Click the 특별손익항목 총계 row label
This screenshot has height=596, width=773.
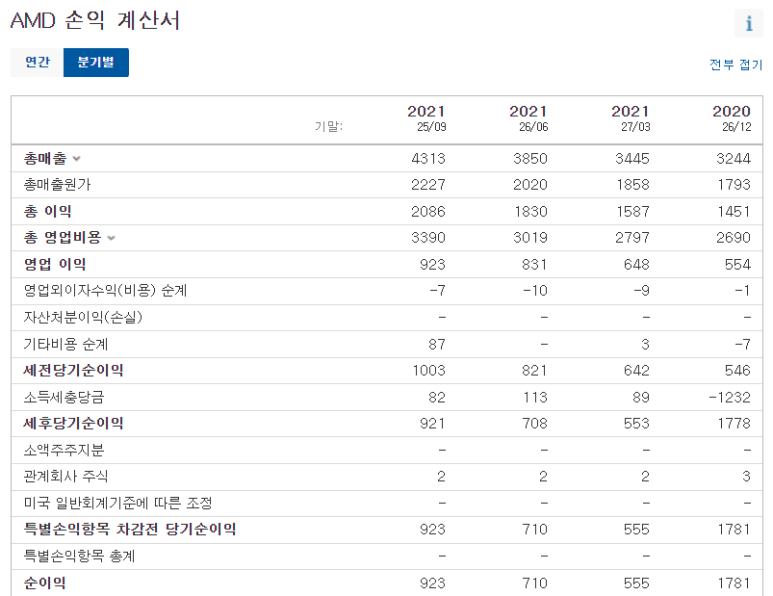[x=79, y=556]
